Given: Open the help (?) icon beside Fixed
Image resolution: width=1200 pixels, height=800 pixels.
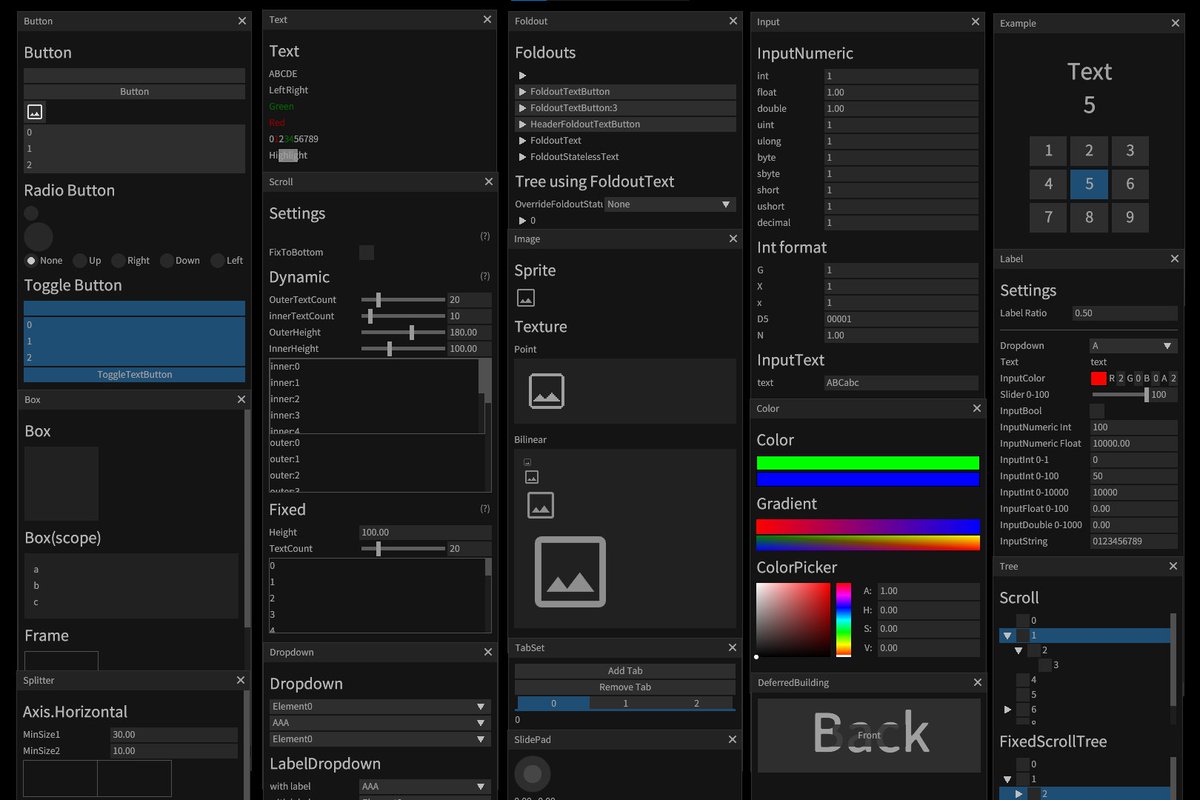Looking at the screenshot, I should point(485,509).
